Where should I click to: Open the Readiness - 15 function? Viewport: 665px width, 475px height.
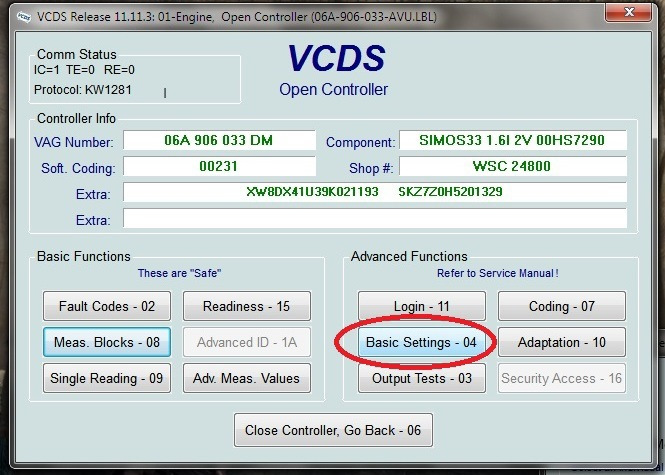point(247,306)
